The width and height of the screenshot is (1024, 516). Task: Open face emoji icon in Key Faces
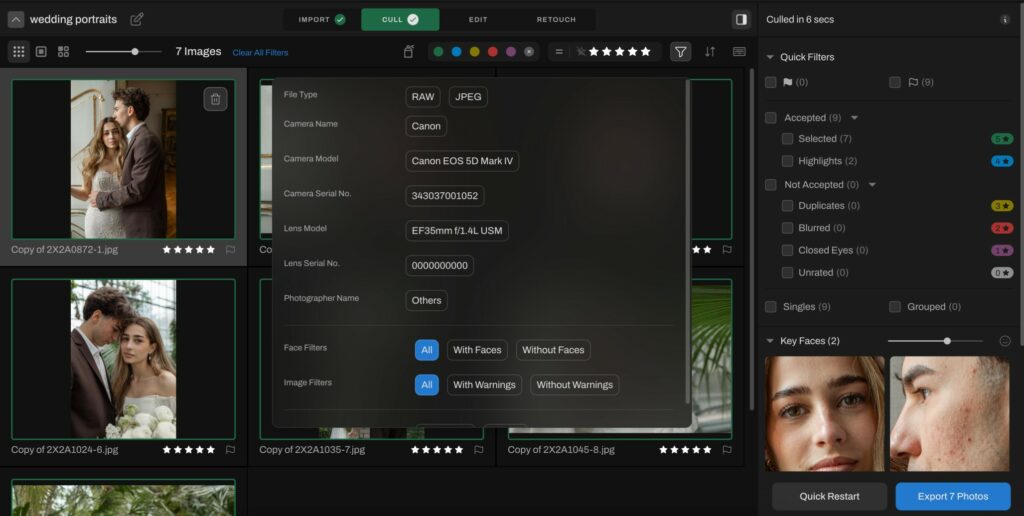(x=1005, y=341)
